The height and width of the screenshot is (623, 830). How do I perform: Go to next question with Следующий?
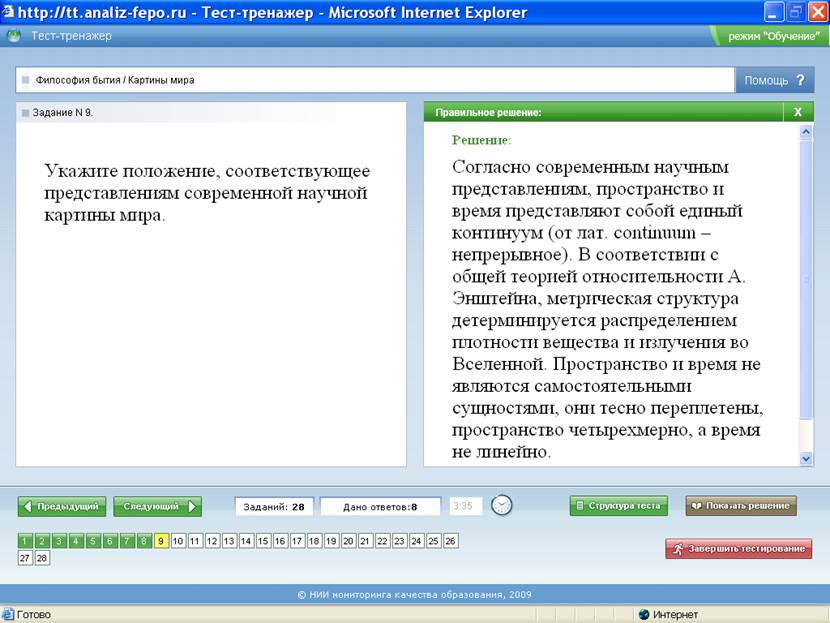point(158,507)
